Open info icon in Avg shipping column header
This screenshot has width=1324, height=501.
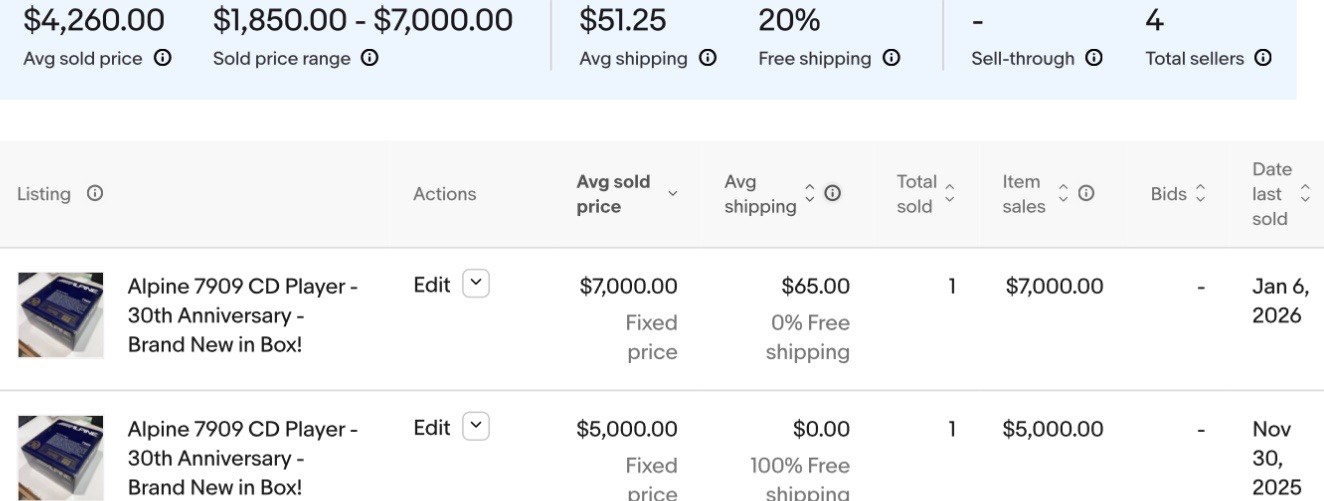click(832, 193)
